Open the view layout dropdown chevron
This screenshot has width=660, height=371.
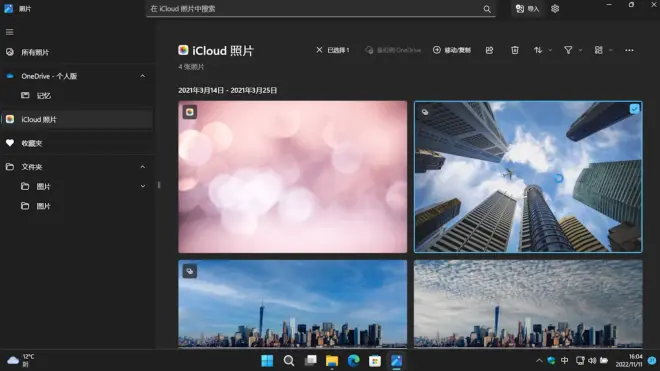point(611,50)
